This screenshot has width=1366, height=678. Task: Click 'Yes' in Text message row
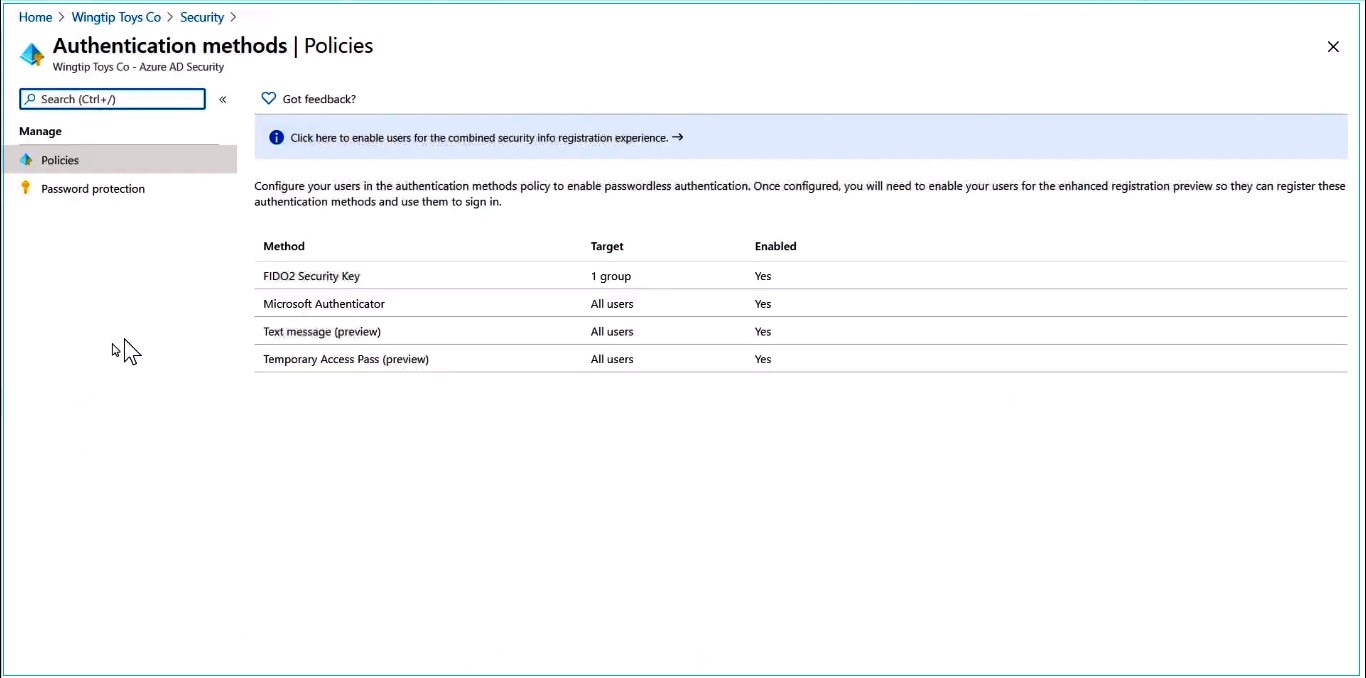coord(763,332)
